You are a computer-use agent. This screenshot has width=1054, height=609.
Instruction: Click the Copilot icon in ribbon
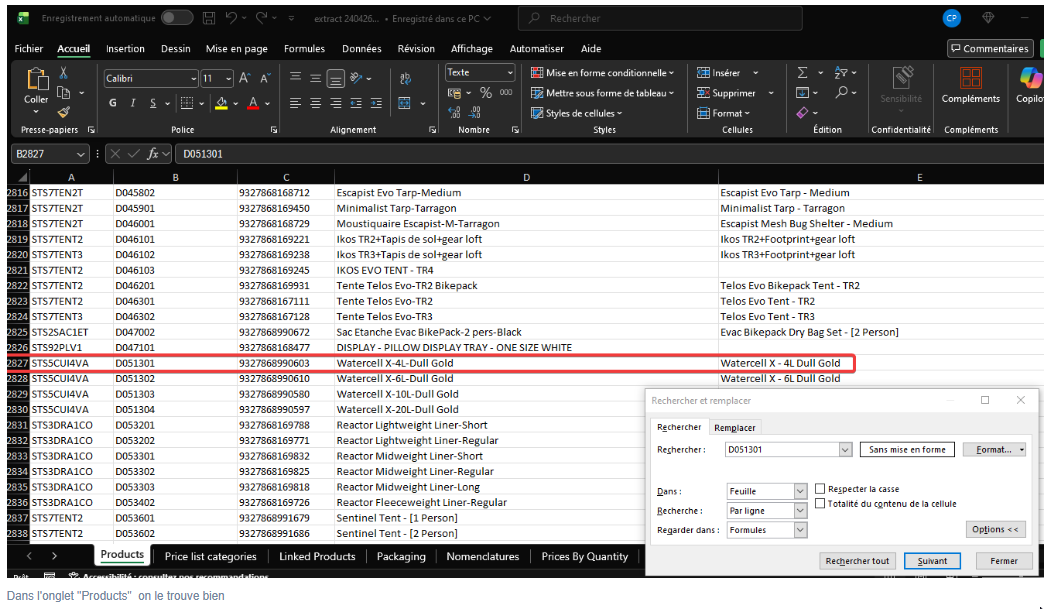tap(1030, 79)
